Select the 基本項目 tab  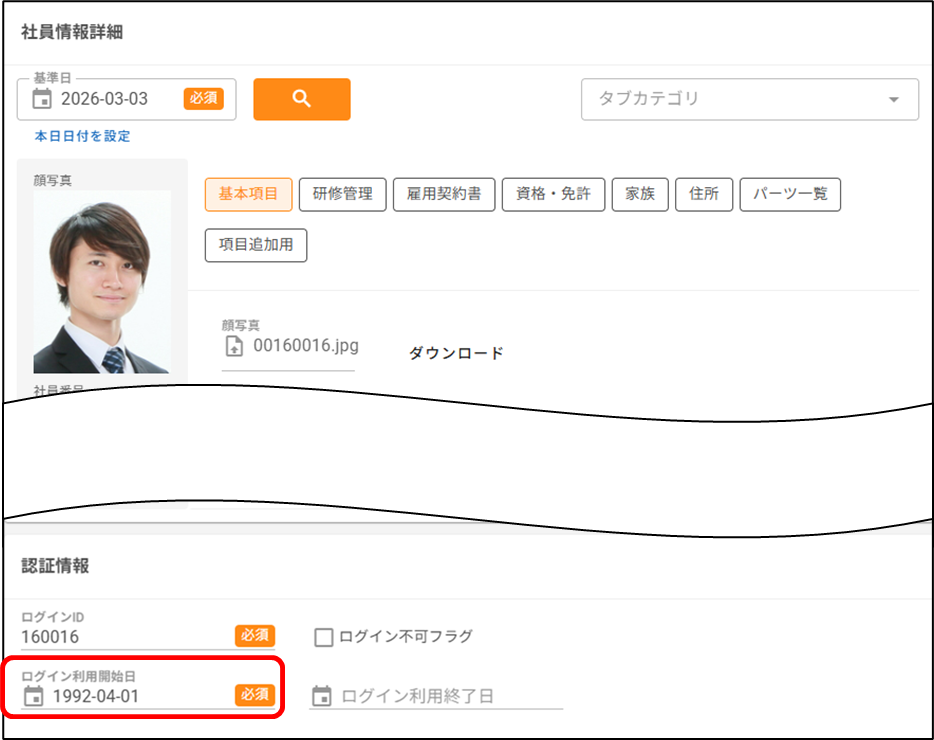point(248,194)
